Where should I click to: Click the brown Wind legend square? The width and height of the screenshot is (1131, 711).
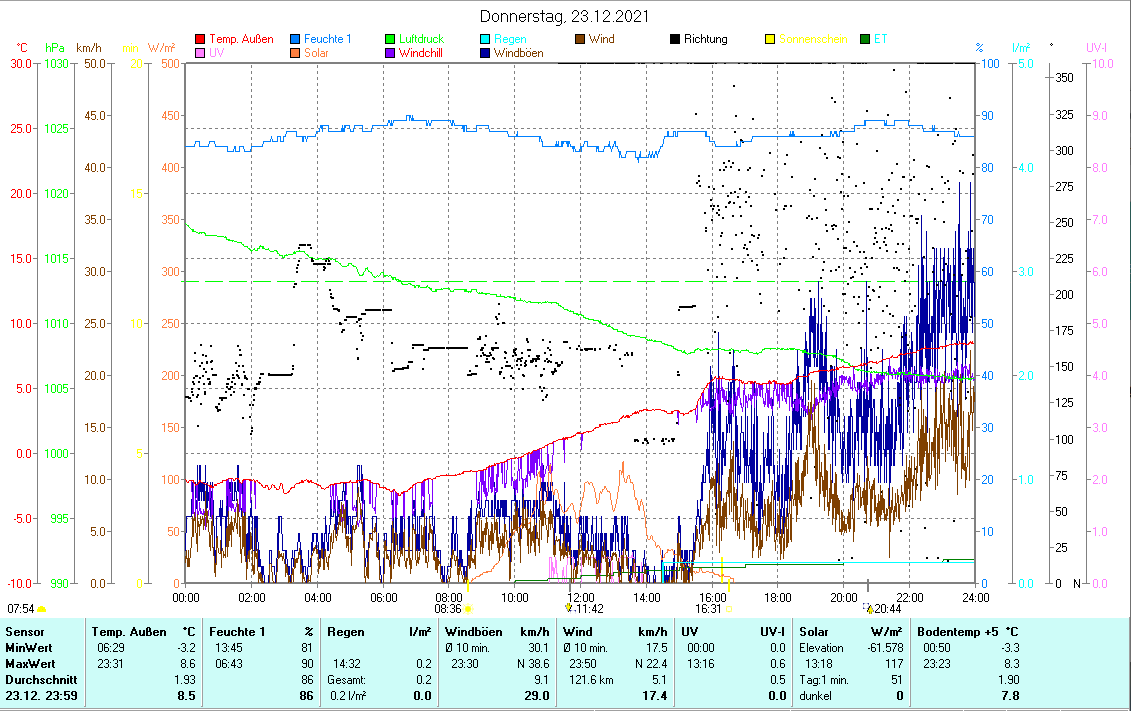coord(580,40)
